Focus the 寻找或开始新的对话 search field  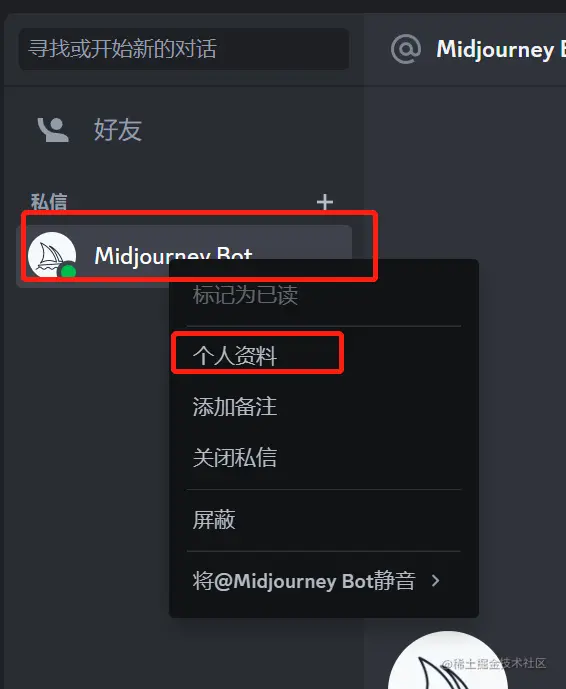pyautogui.click(x=184, y=49)
